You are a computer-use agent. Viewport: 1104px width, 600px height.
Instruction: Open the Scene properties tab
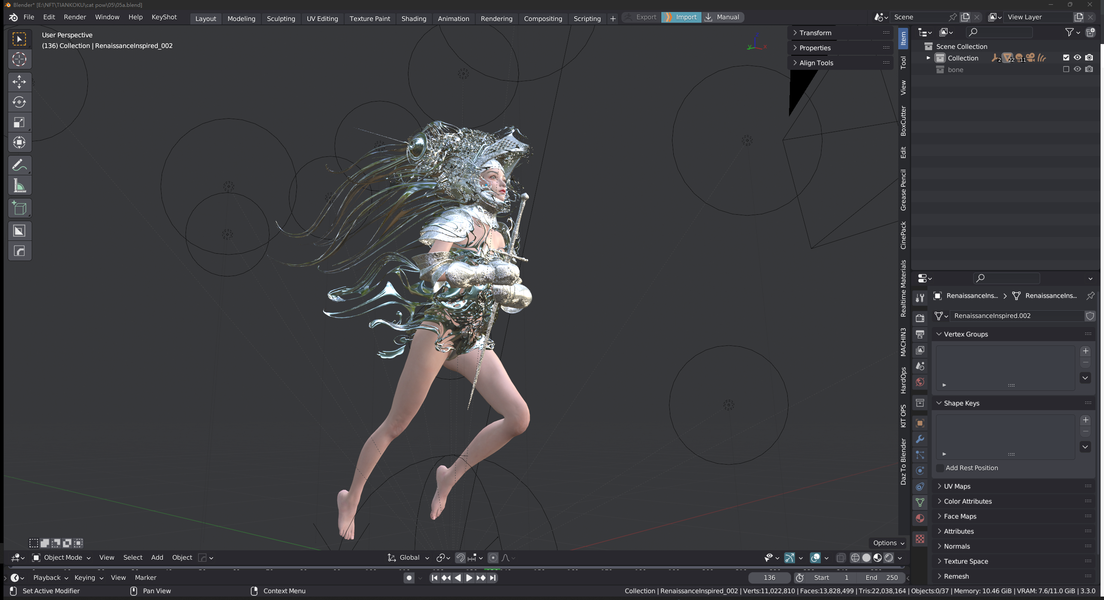pos(920,366)
